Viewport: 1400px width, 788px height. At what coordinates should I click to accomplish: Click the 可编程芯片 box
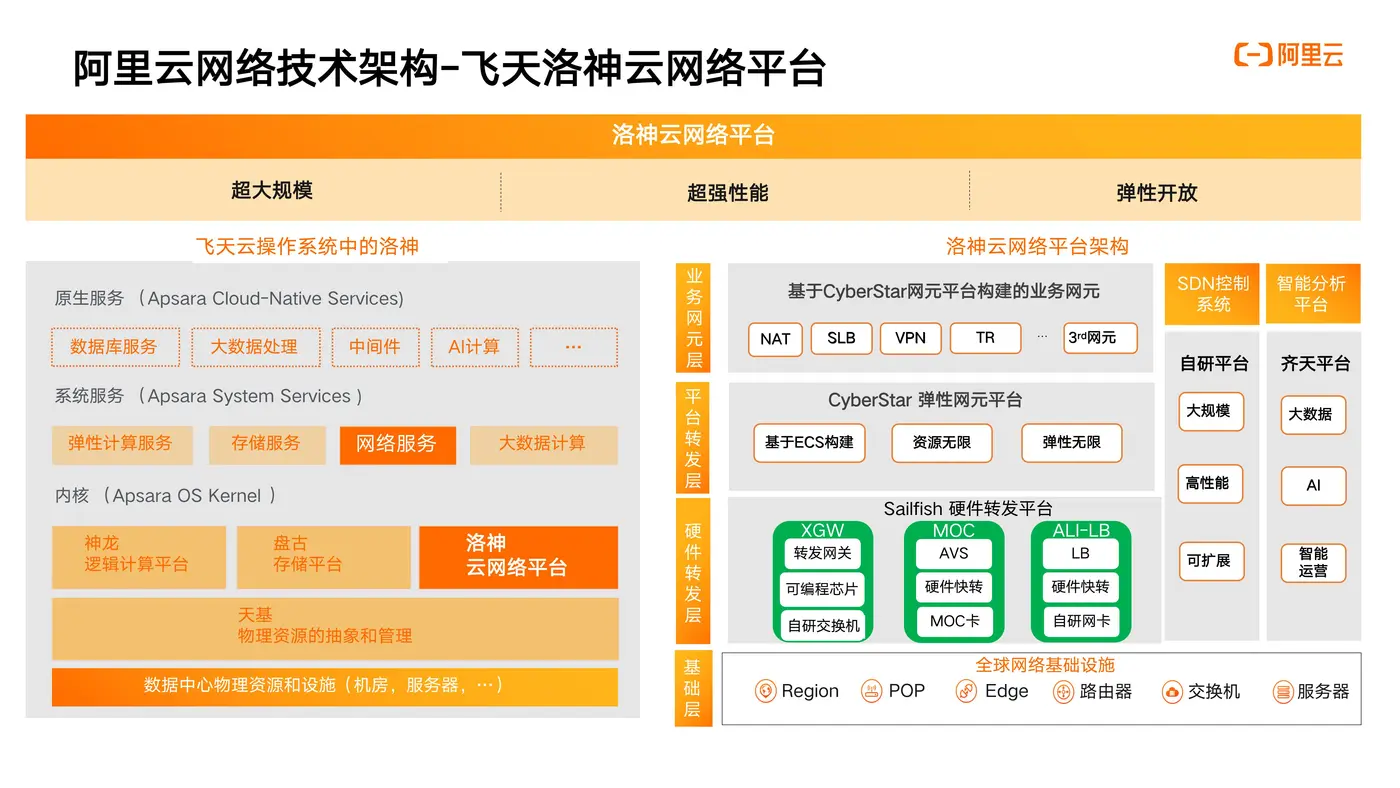click(x=822, y=589)
